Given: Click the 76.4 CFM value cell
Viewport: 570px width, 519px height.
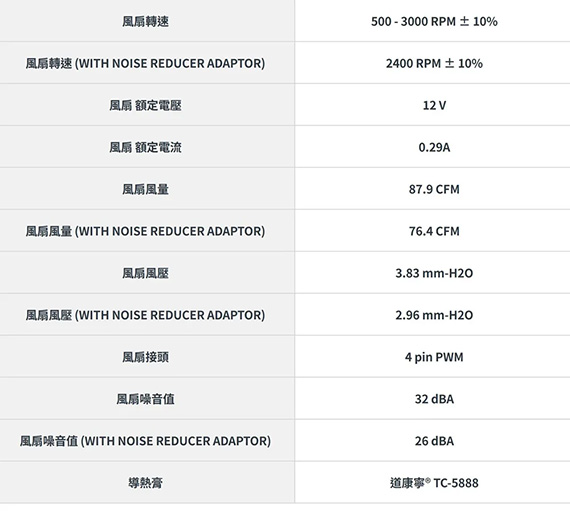Looking at the screenshot, I should point(434,231).
